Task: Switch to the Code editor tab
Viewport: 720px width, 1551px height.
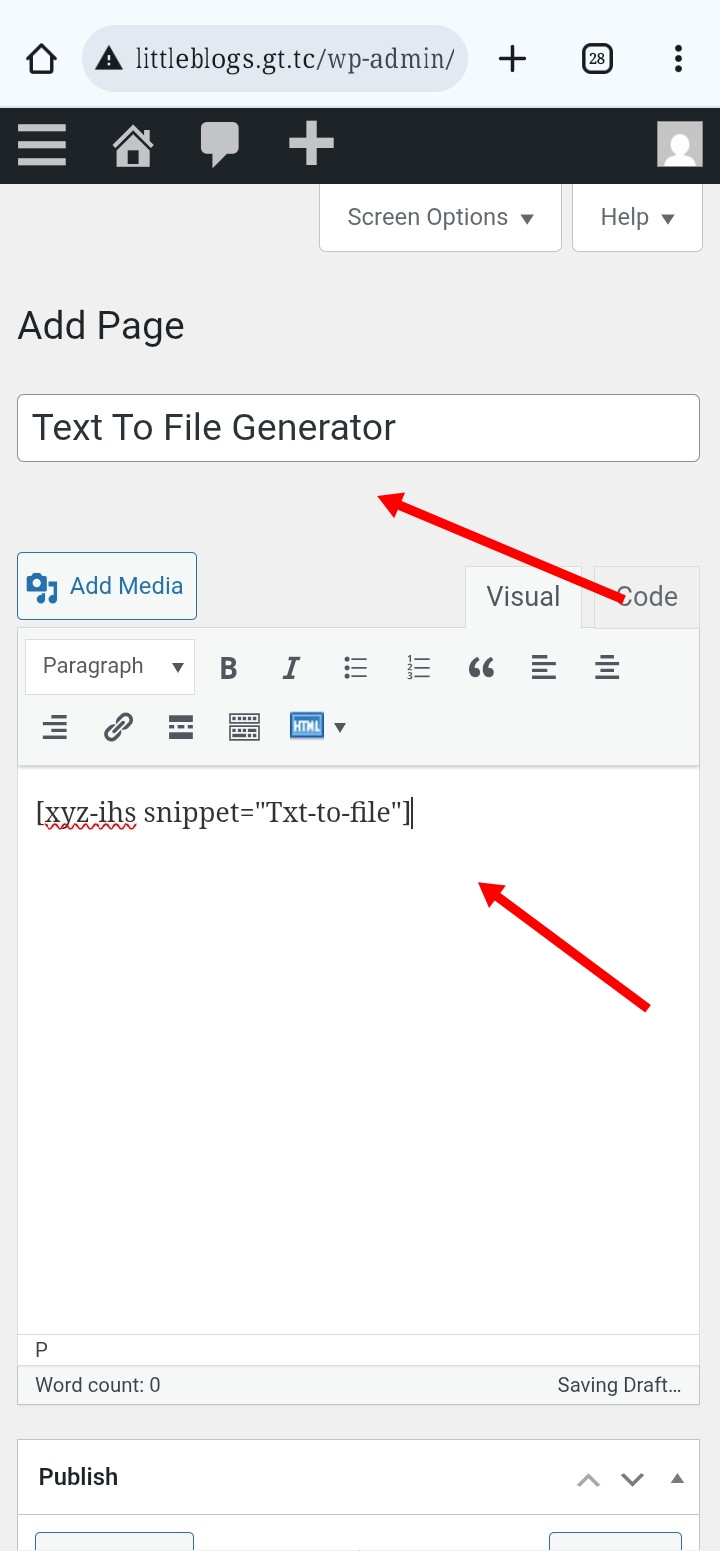Action: pyautogui.click(x=648, y=597)
